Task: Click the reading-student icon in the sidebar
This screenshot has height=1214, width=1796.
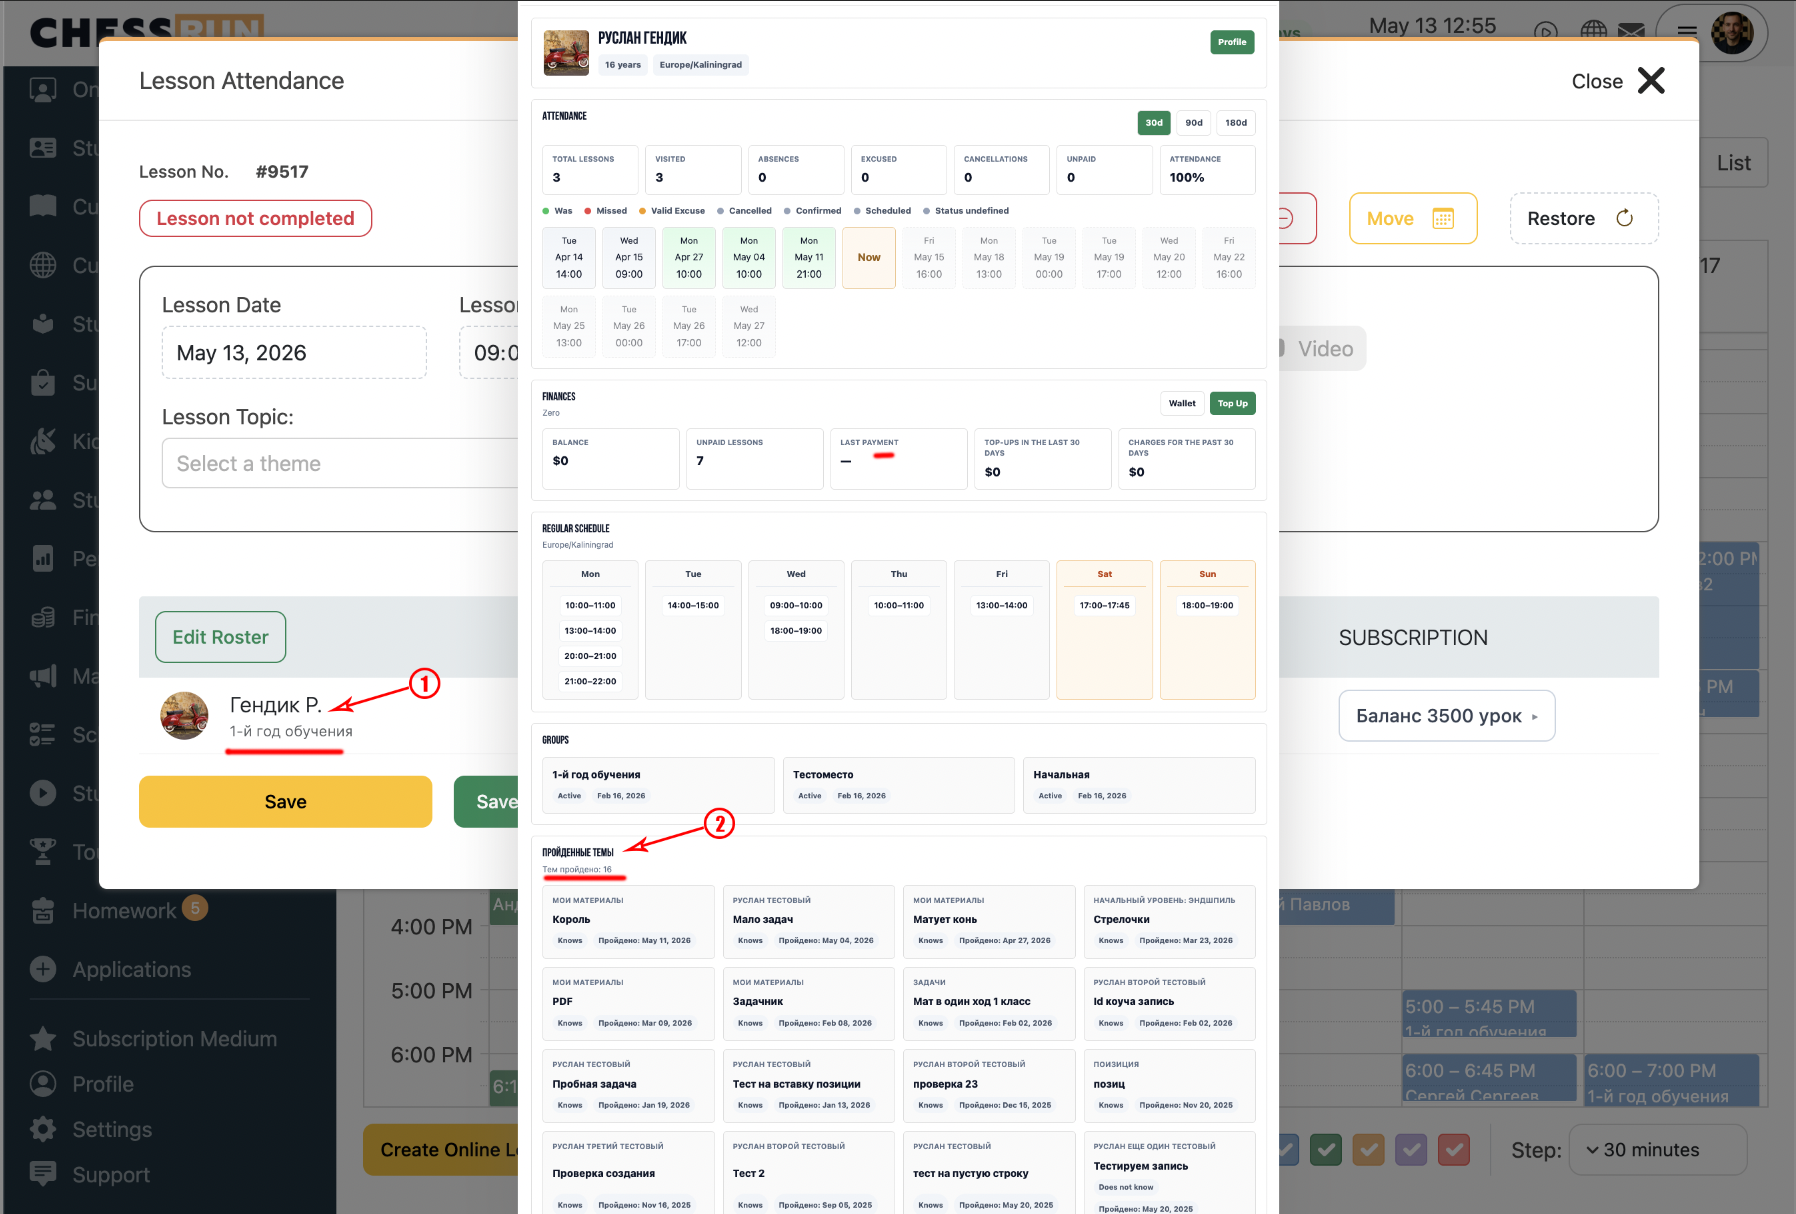Action: [x=43, y=324]
